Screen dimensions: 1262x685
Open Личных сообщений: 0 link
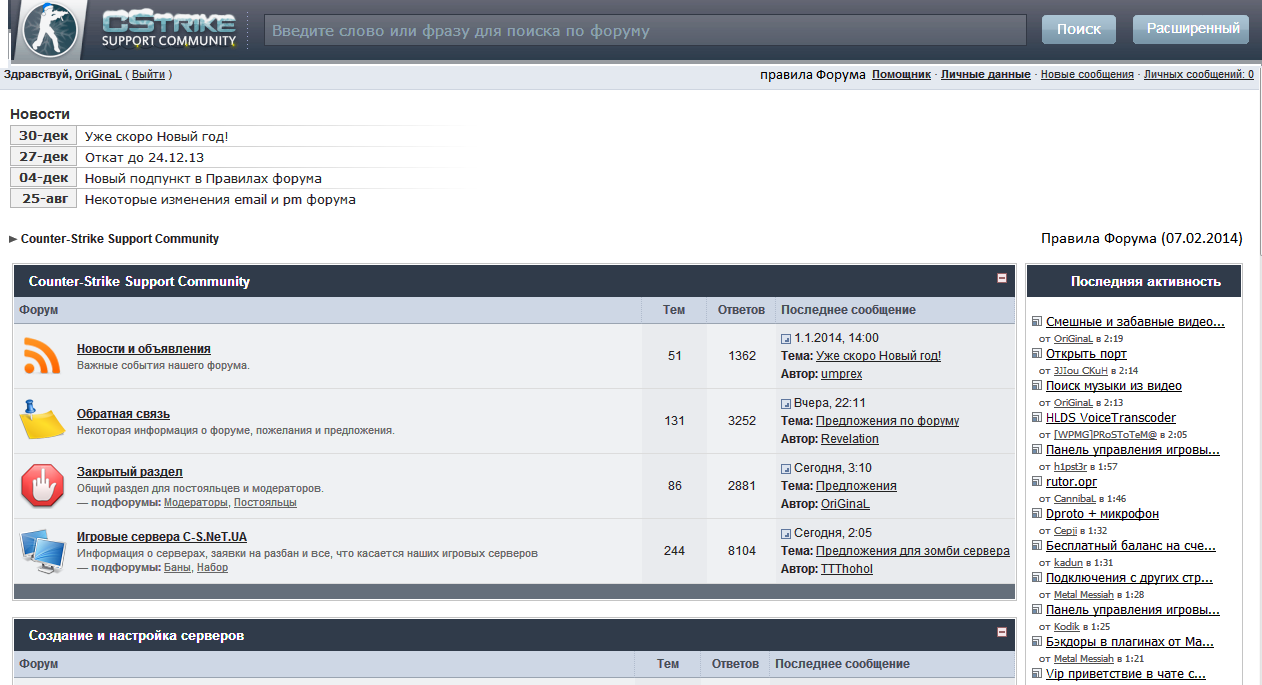click(1199, 74)
